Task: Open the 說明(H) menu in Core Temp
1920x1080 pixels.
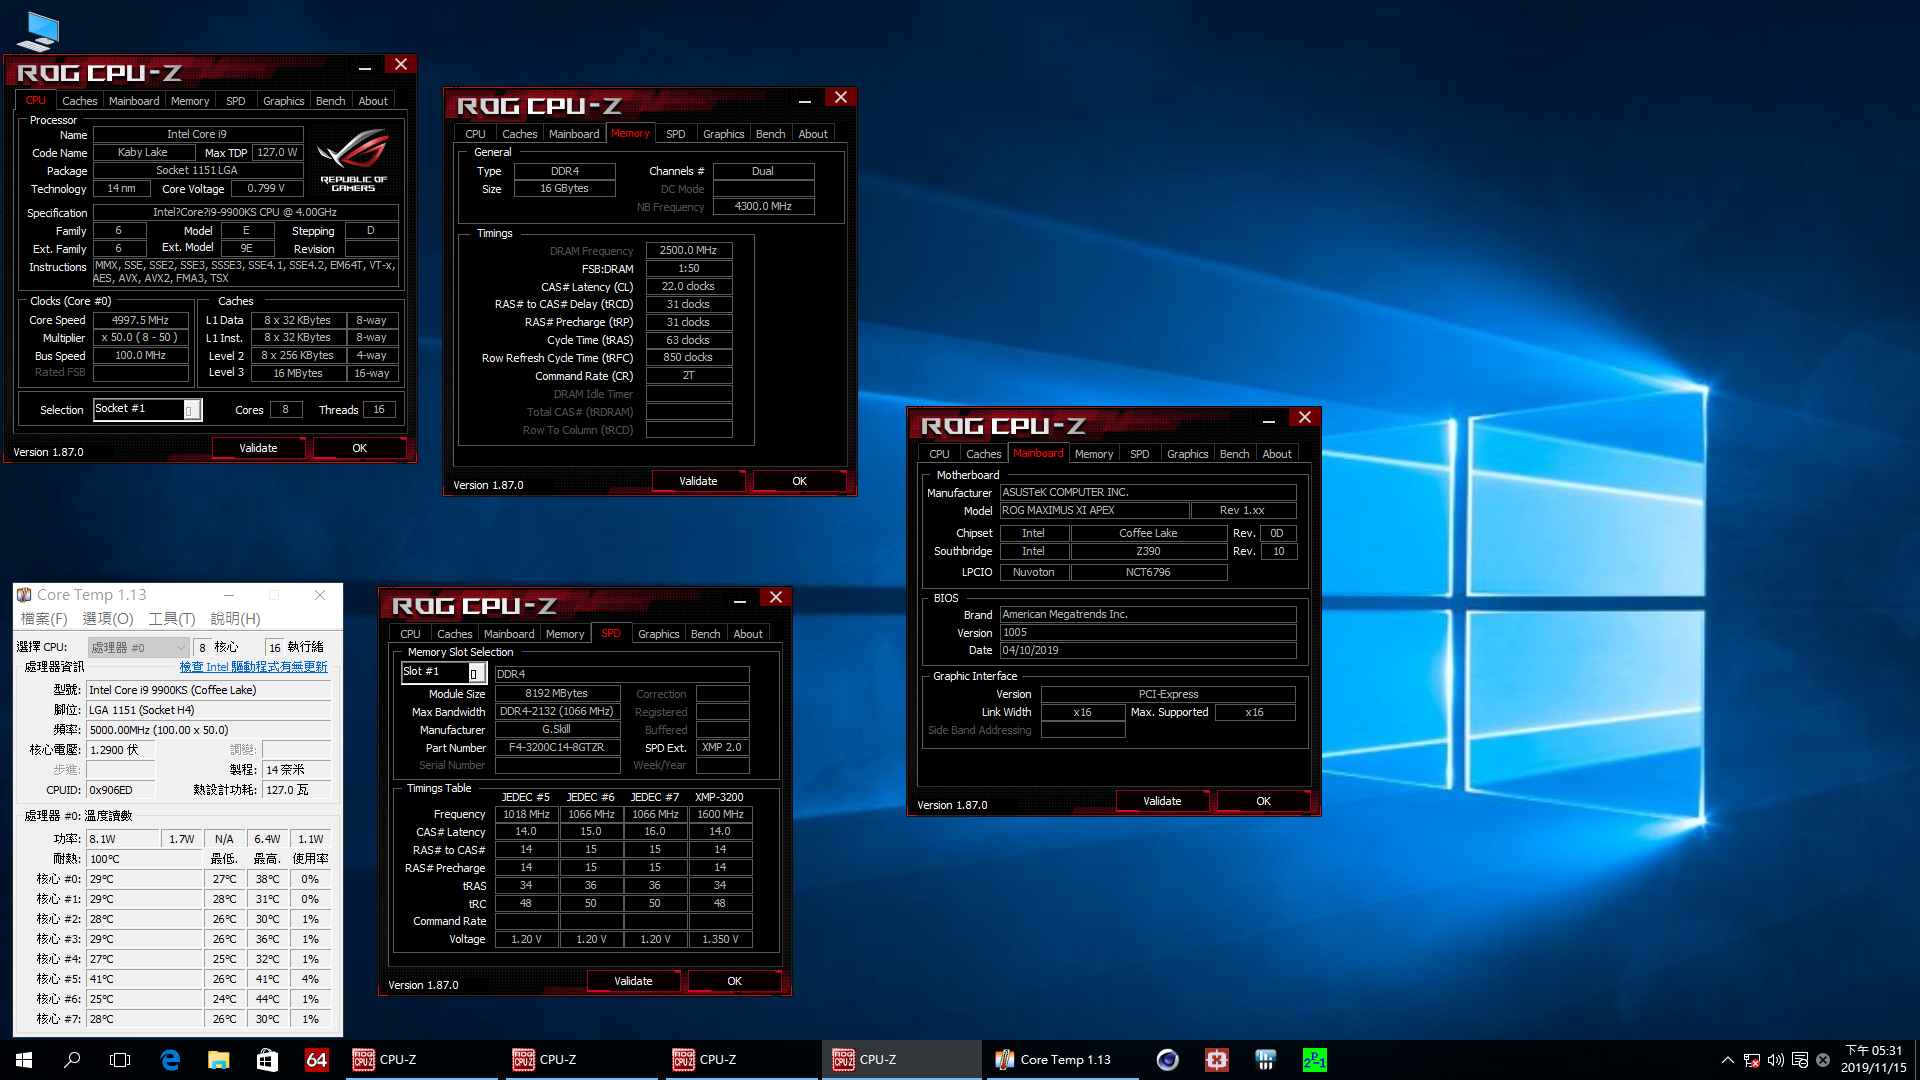Action: 235,619
